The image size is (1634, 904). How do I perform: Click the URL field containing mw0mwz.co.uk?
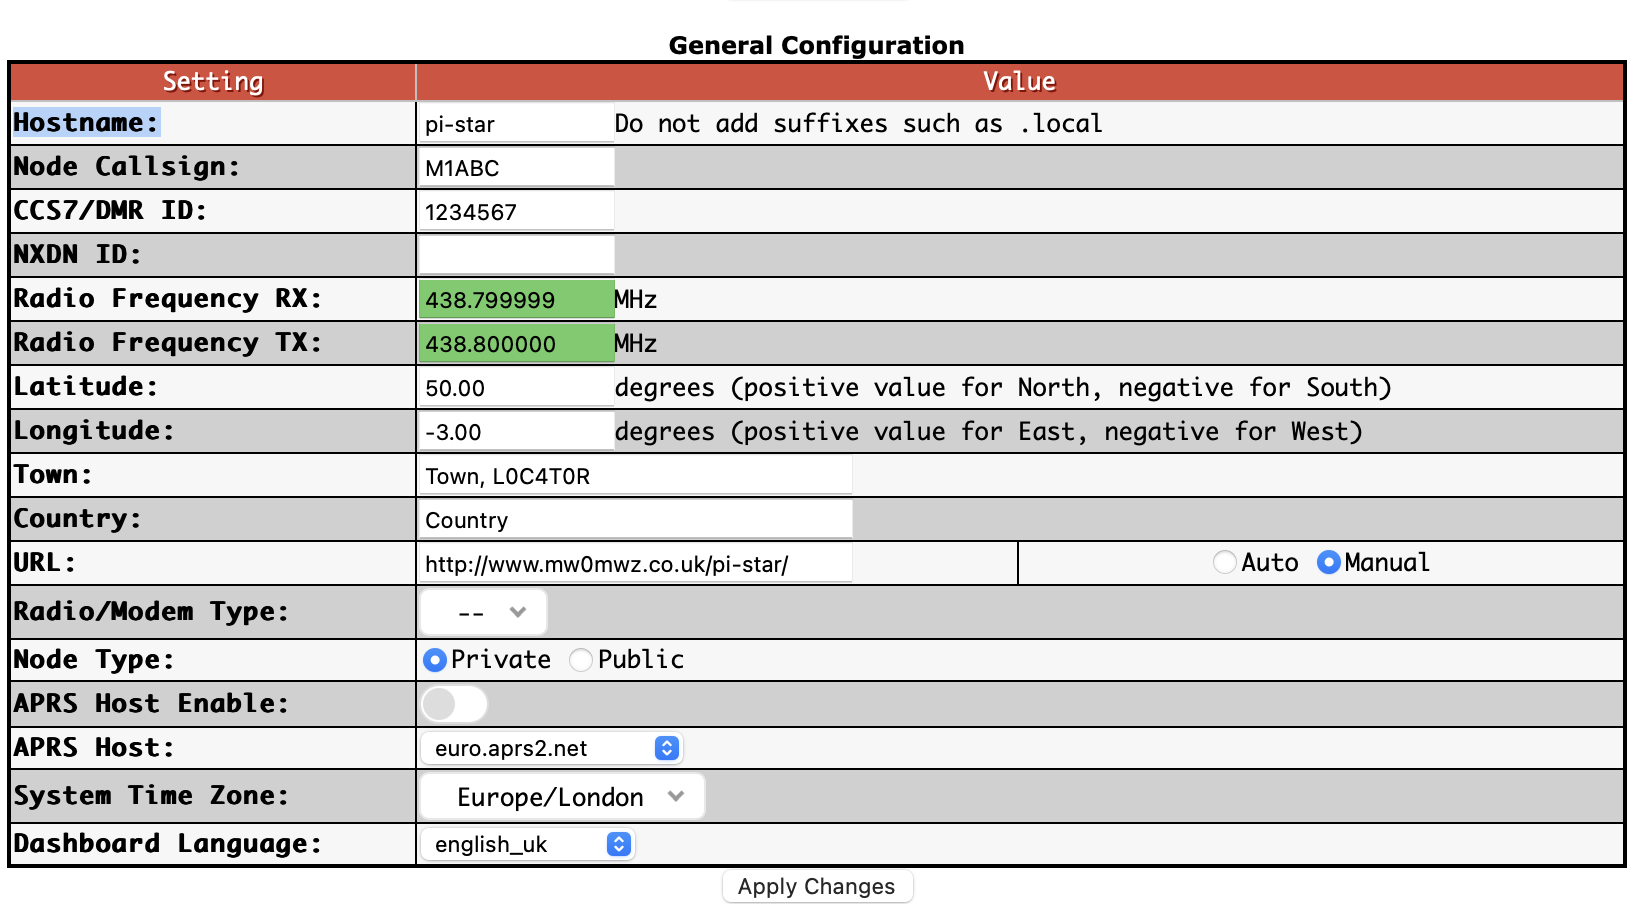coord(634,562)
